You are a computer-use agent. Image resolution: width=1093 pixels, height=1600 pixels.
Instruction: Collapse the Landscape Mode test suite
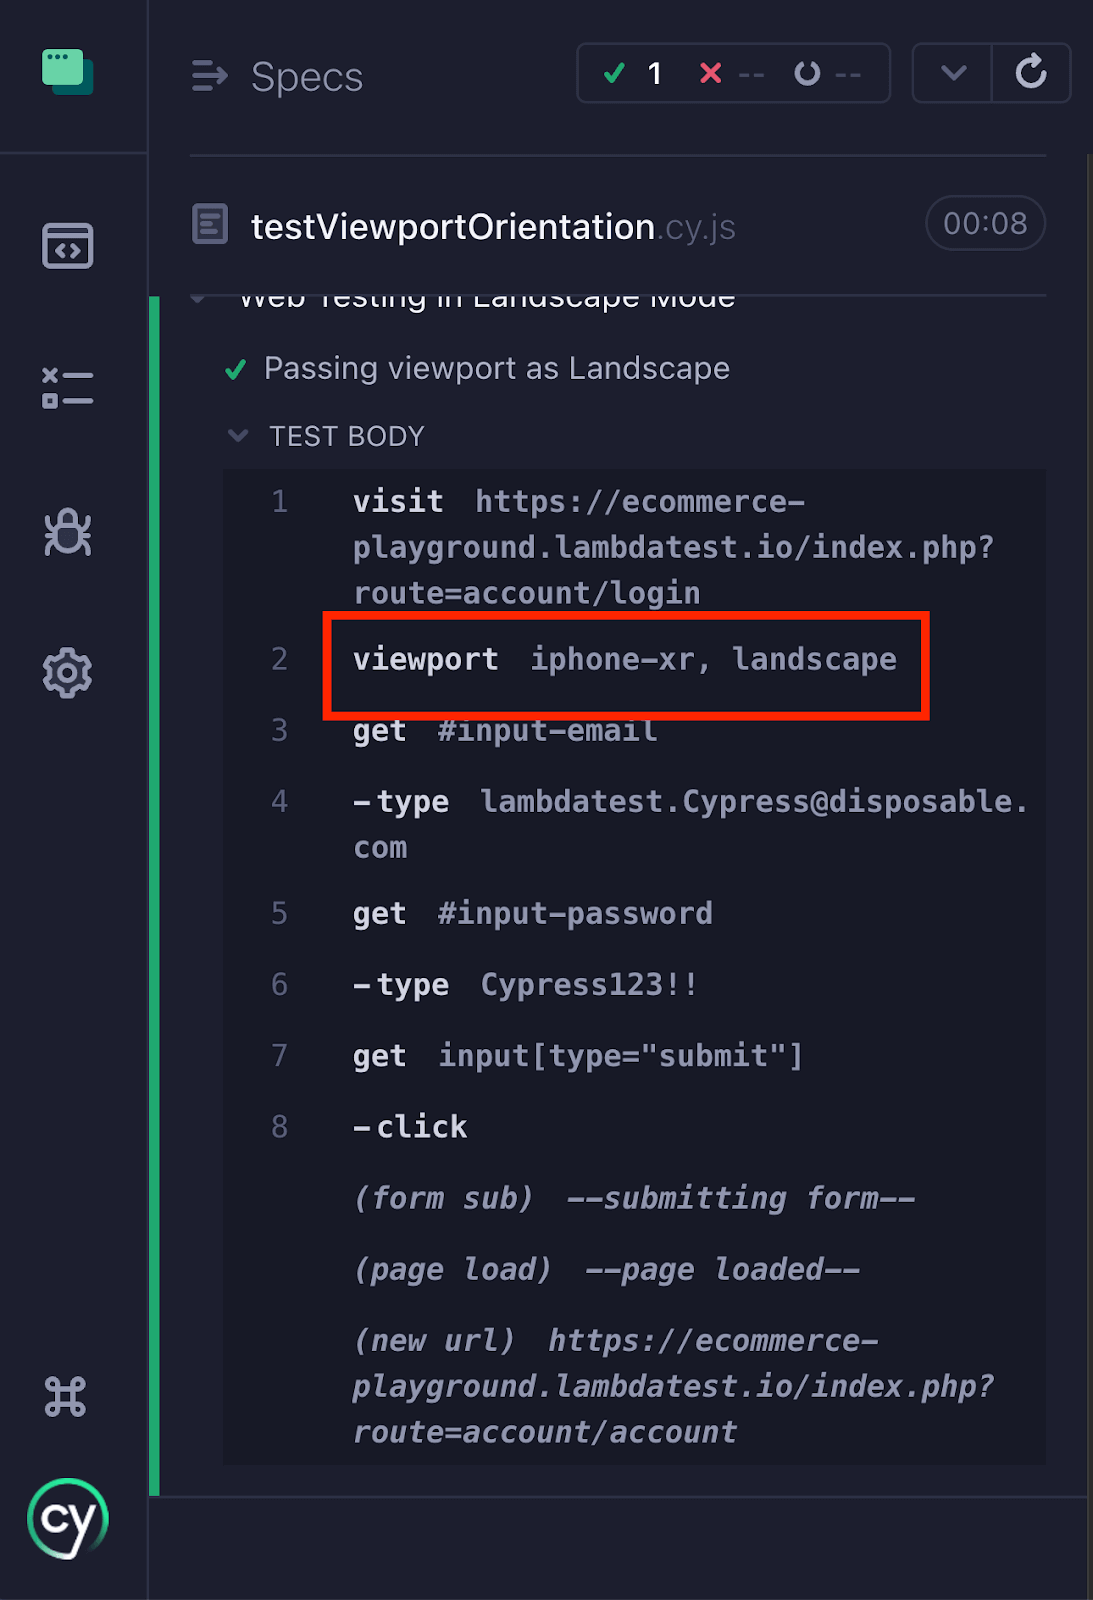pyautogui.click(x=198, y=298)
